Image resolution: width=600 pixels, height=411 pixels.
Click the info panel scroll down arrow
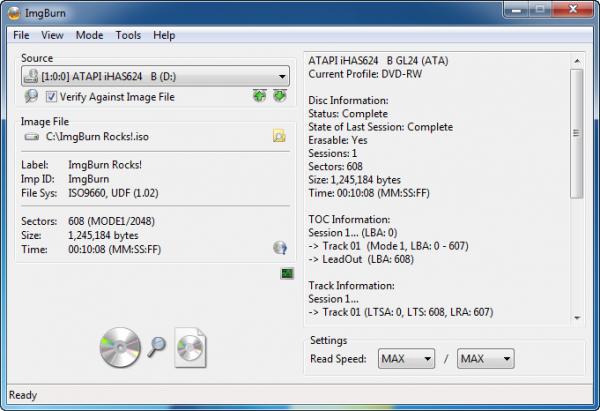pyautogui.click(x=577, y=318)
